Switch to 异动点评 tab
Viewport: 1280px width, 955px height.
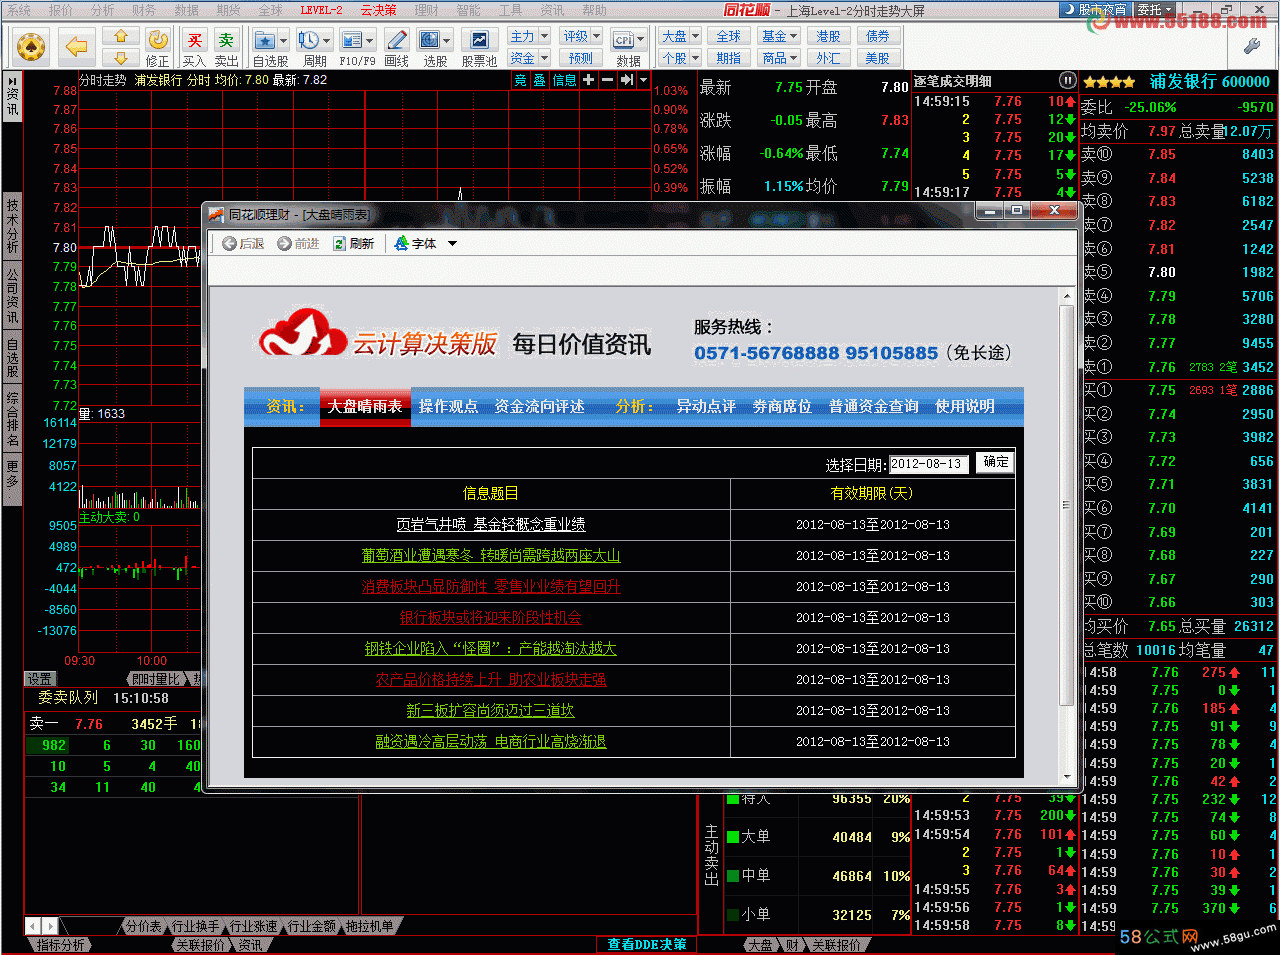click(x=705, y=406)
